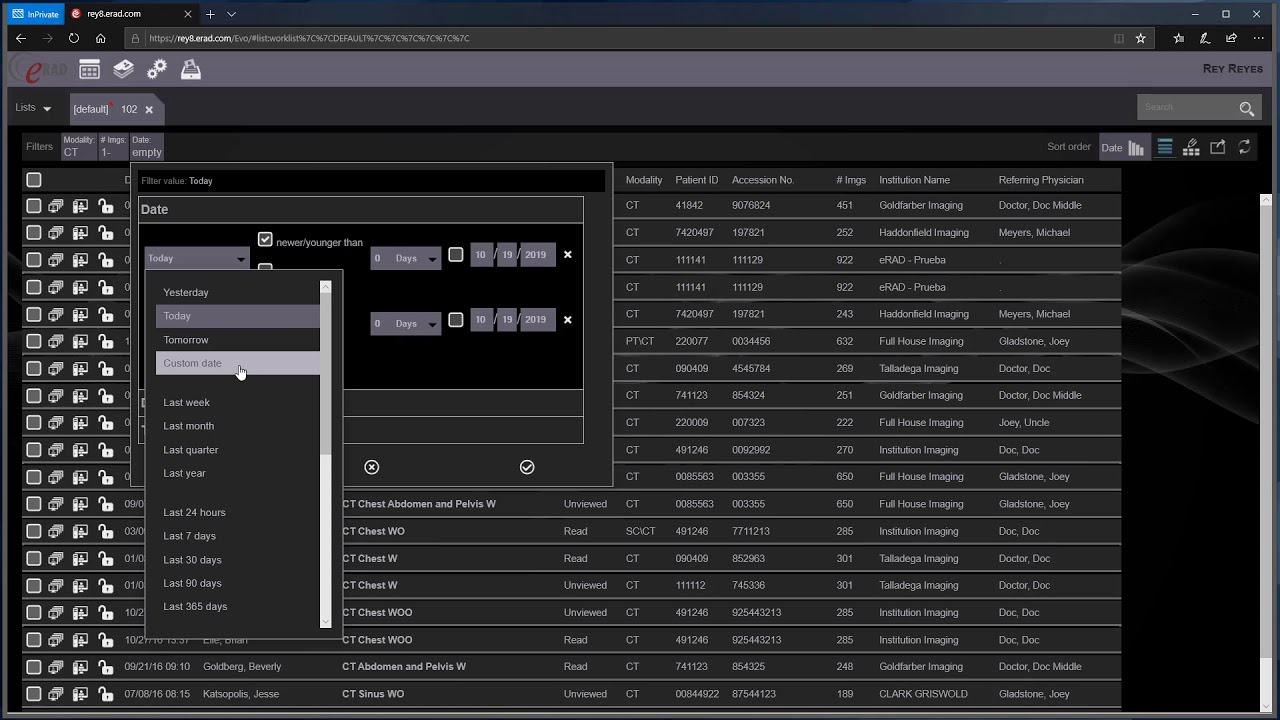This screenshot has height=720, width=1280.
Task: Sort by Accession No. column header
Action: [762, 180]
